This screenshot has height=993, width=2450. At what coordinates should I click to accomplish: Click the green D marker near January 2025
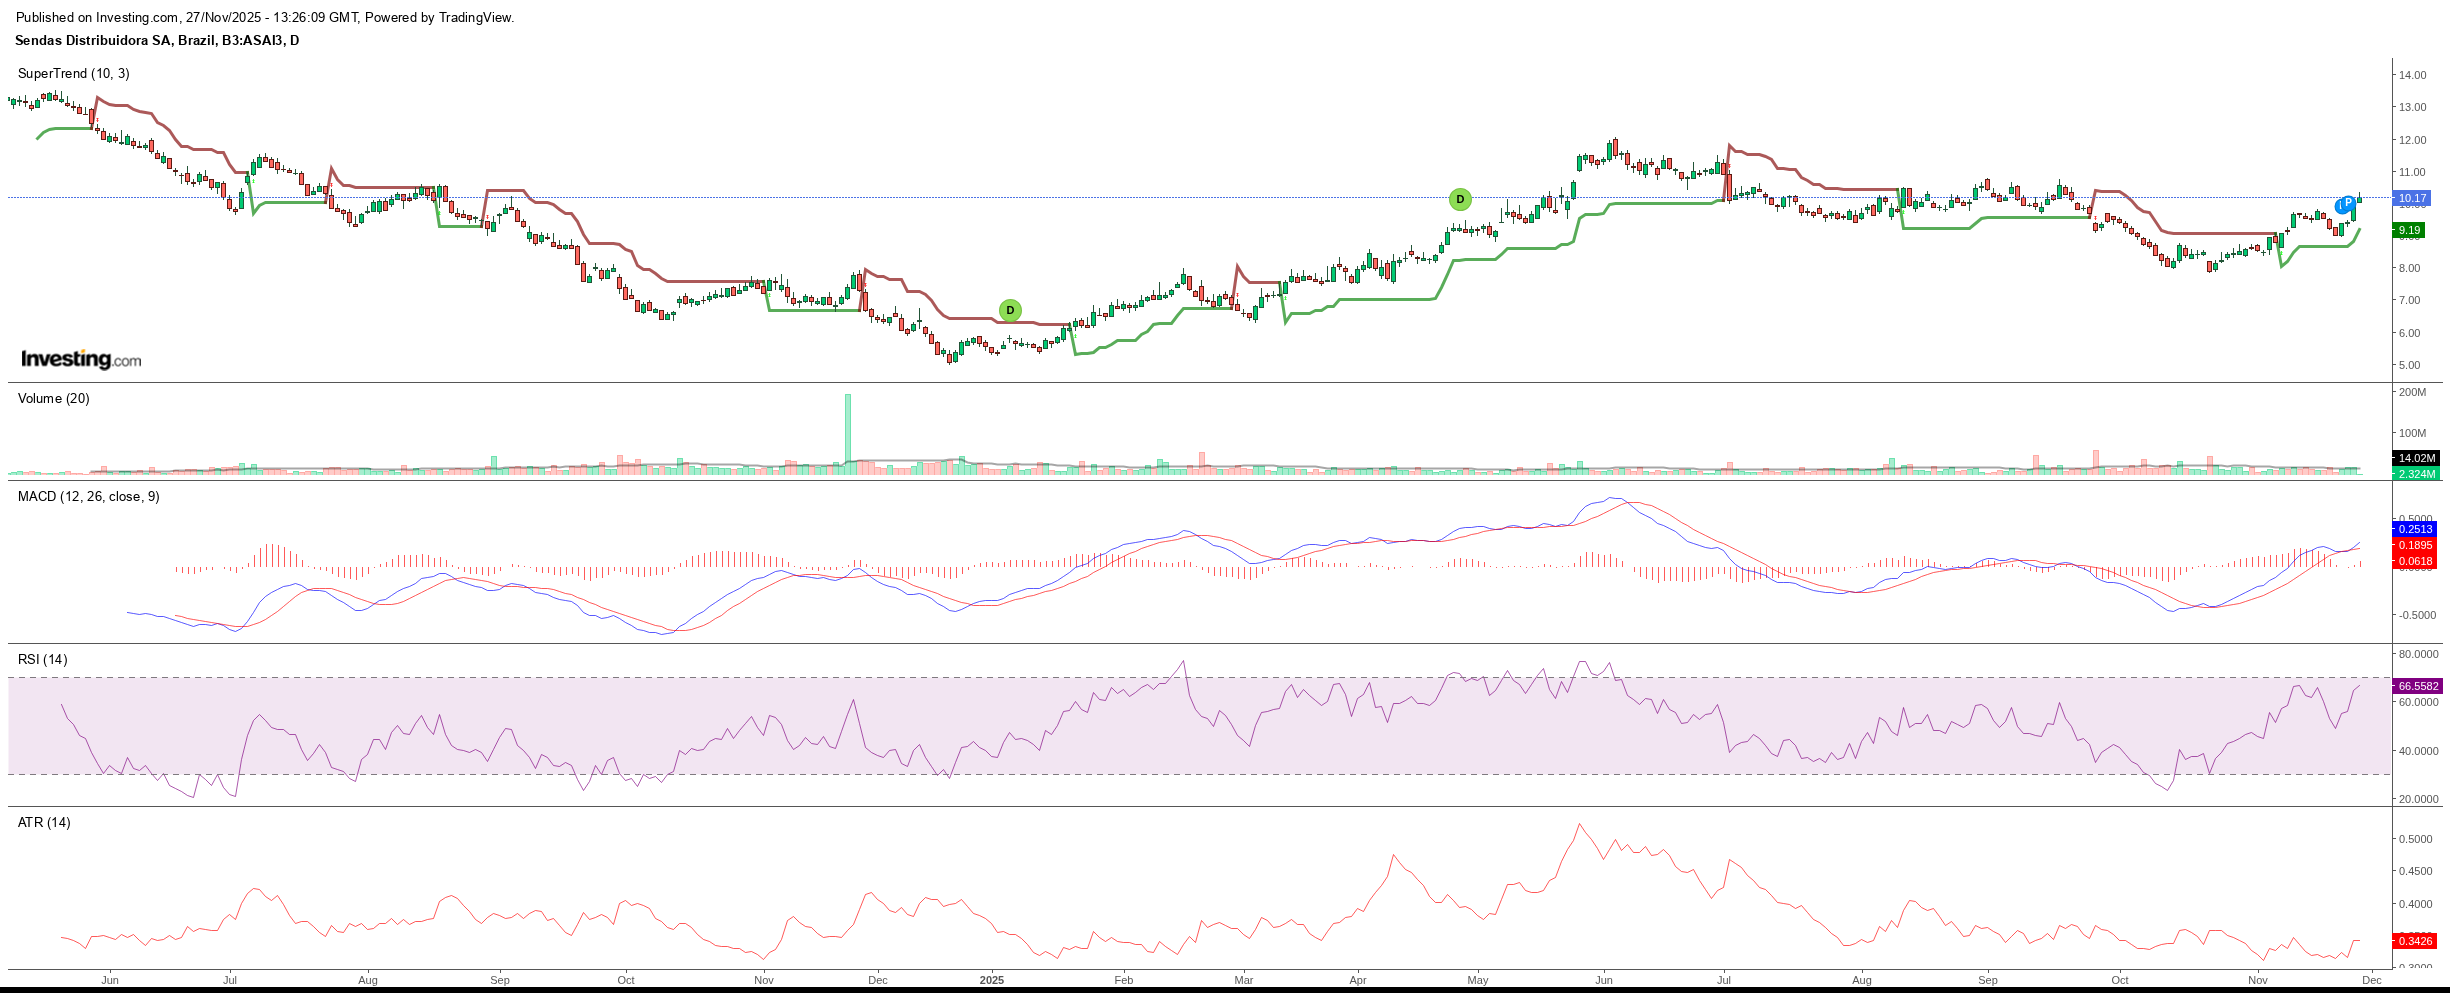coord(1010,310)
